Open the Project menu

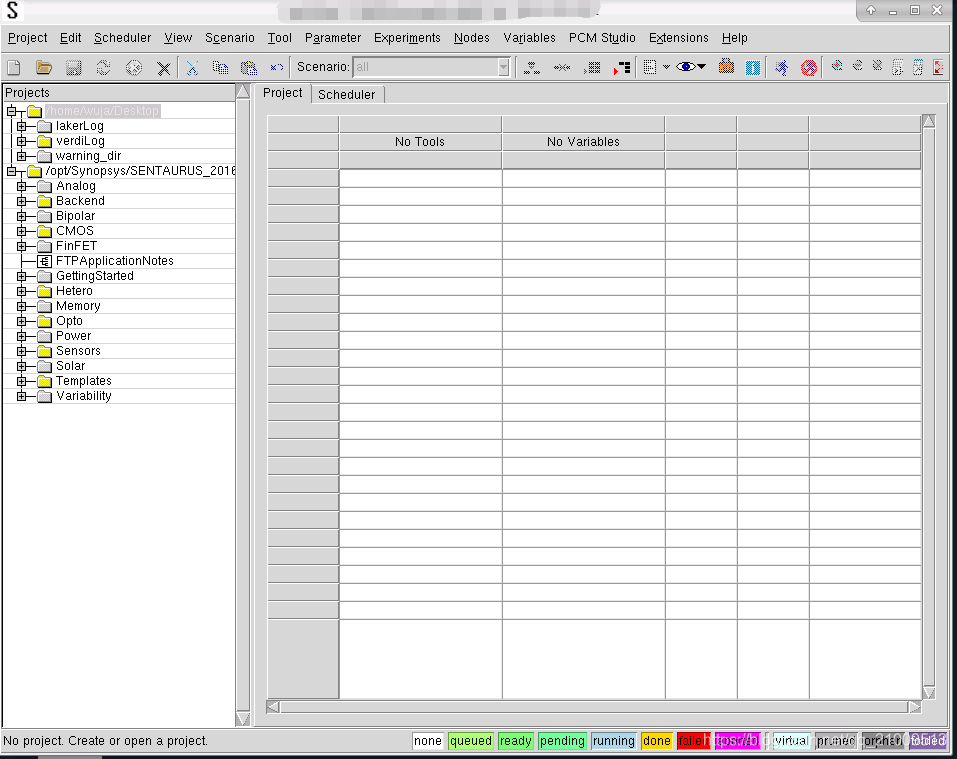click(x=27, y=38)
